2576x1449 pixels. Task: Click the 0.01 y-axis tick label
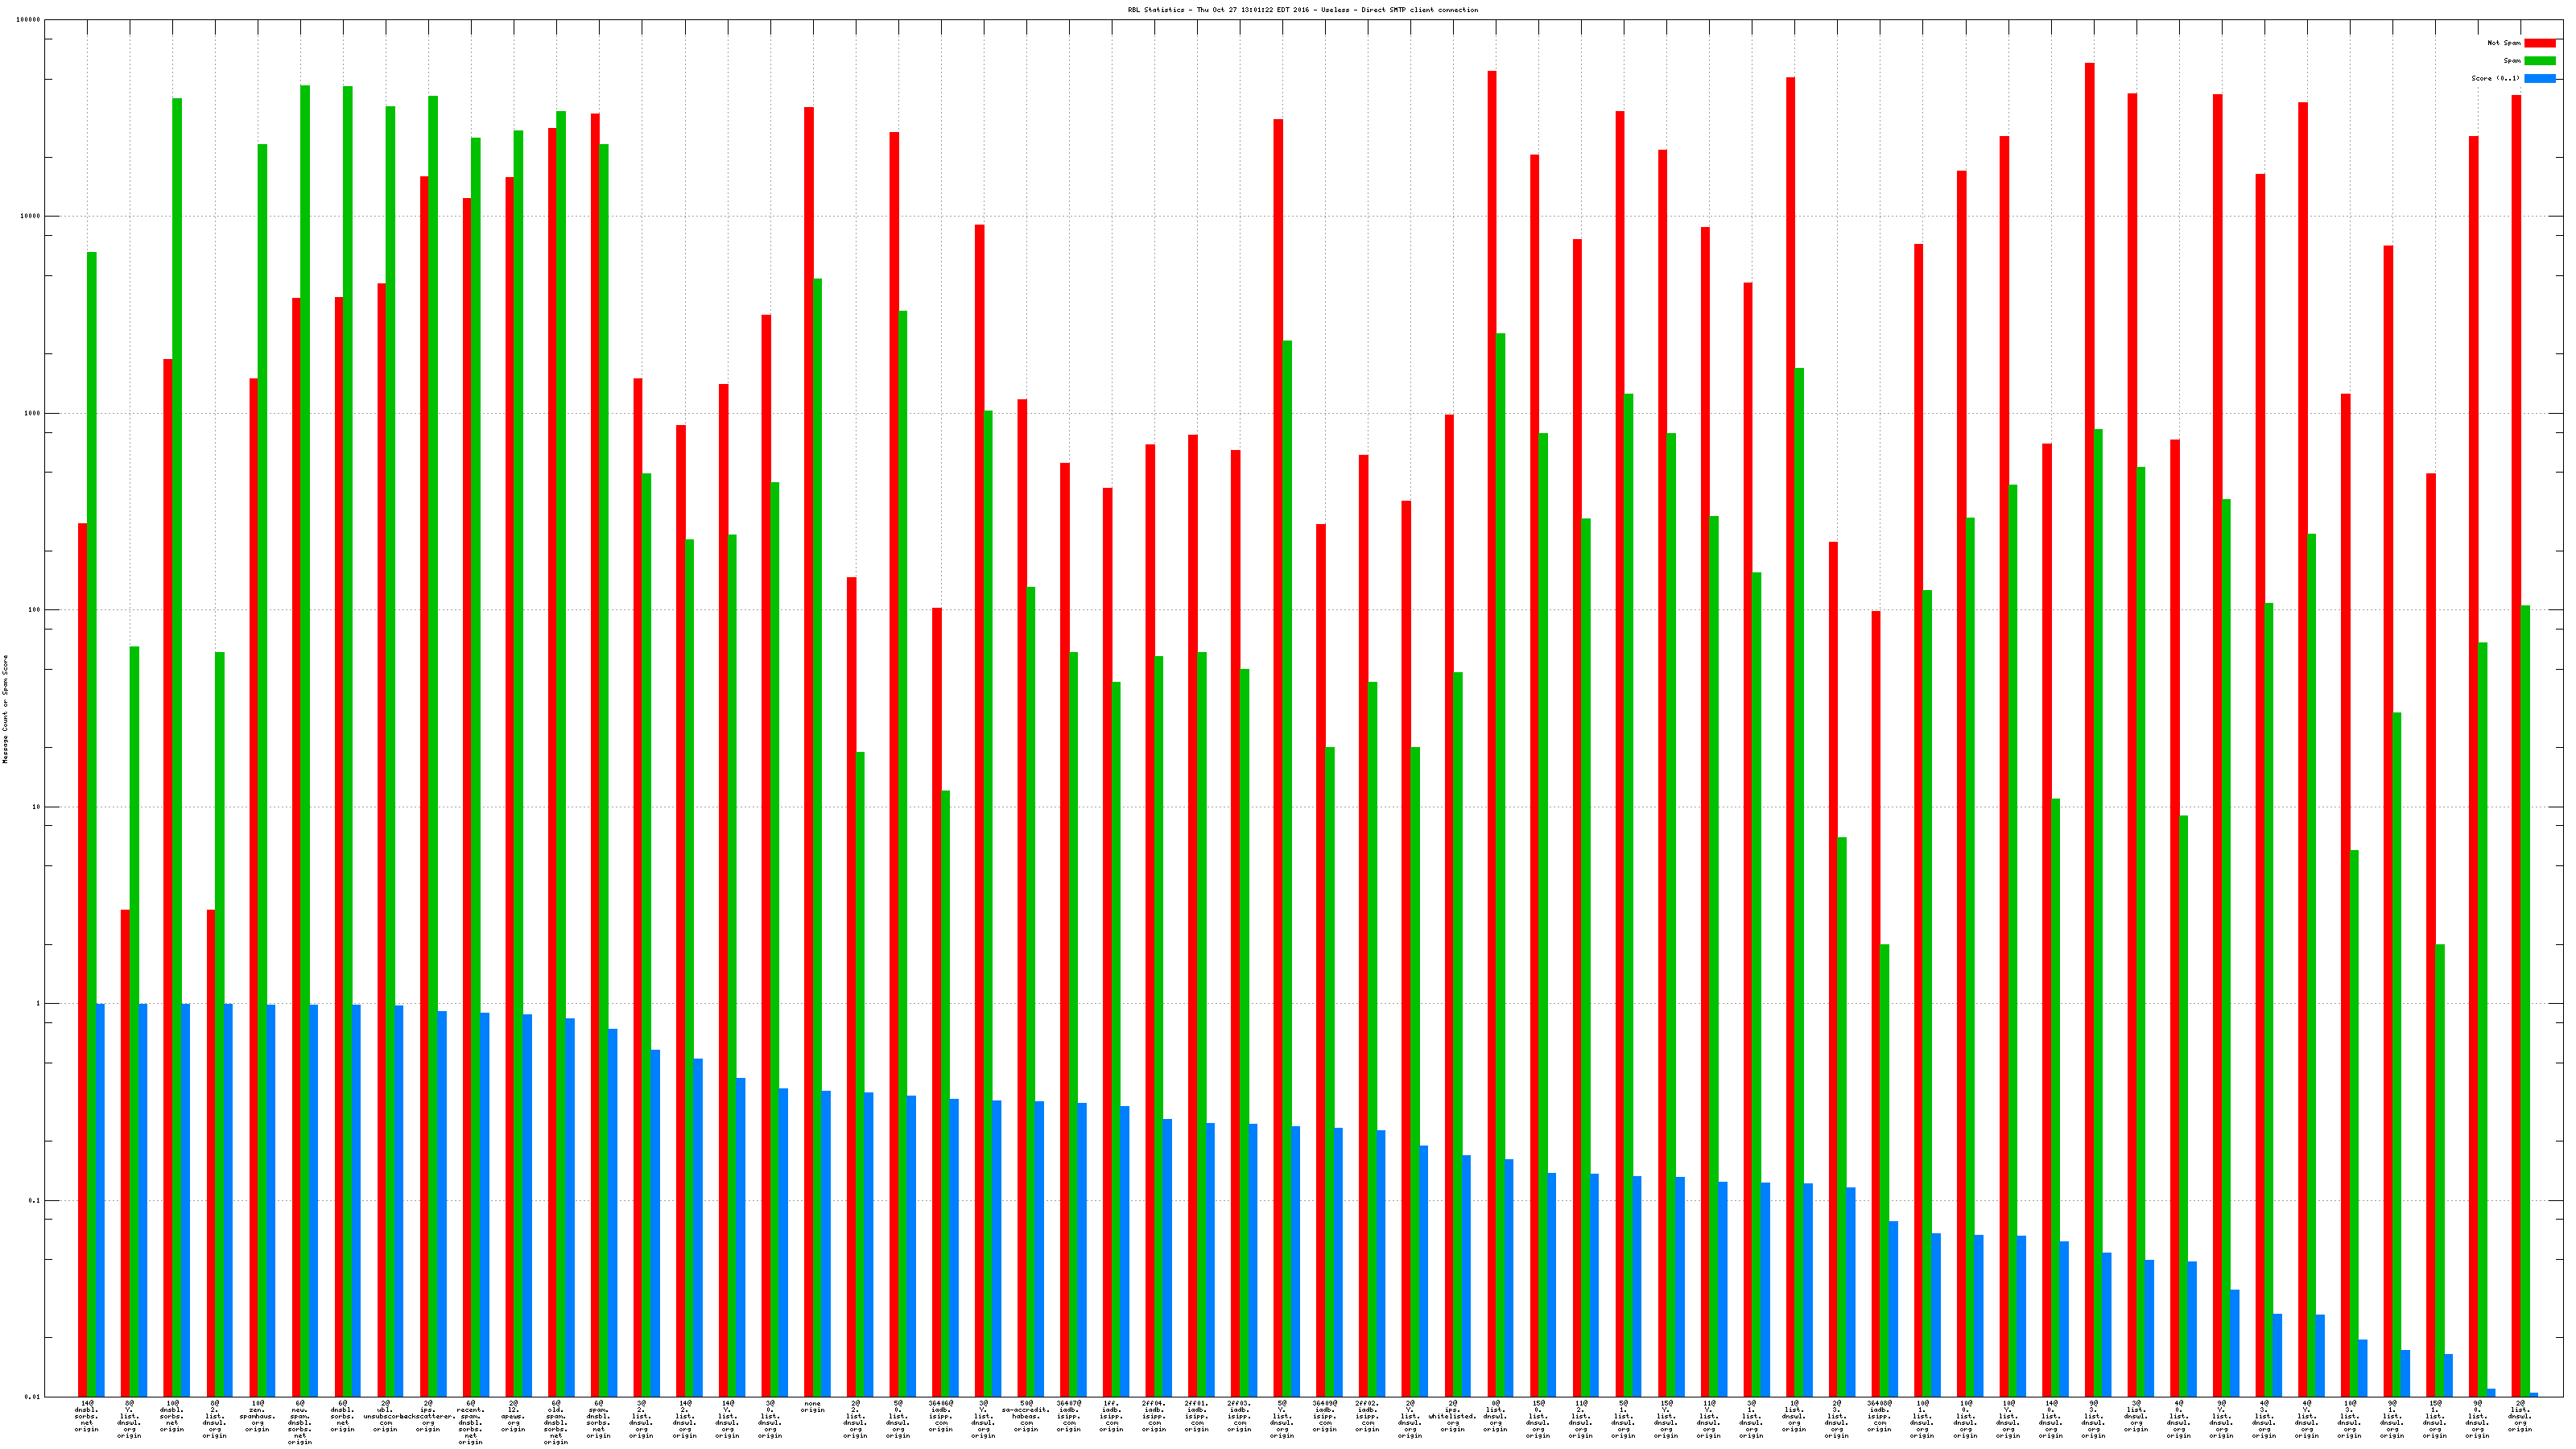tap(34, 1397)
